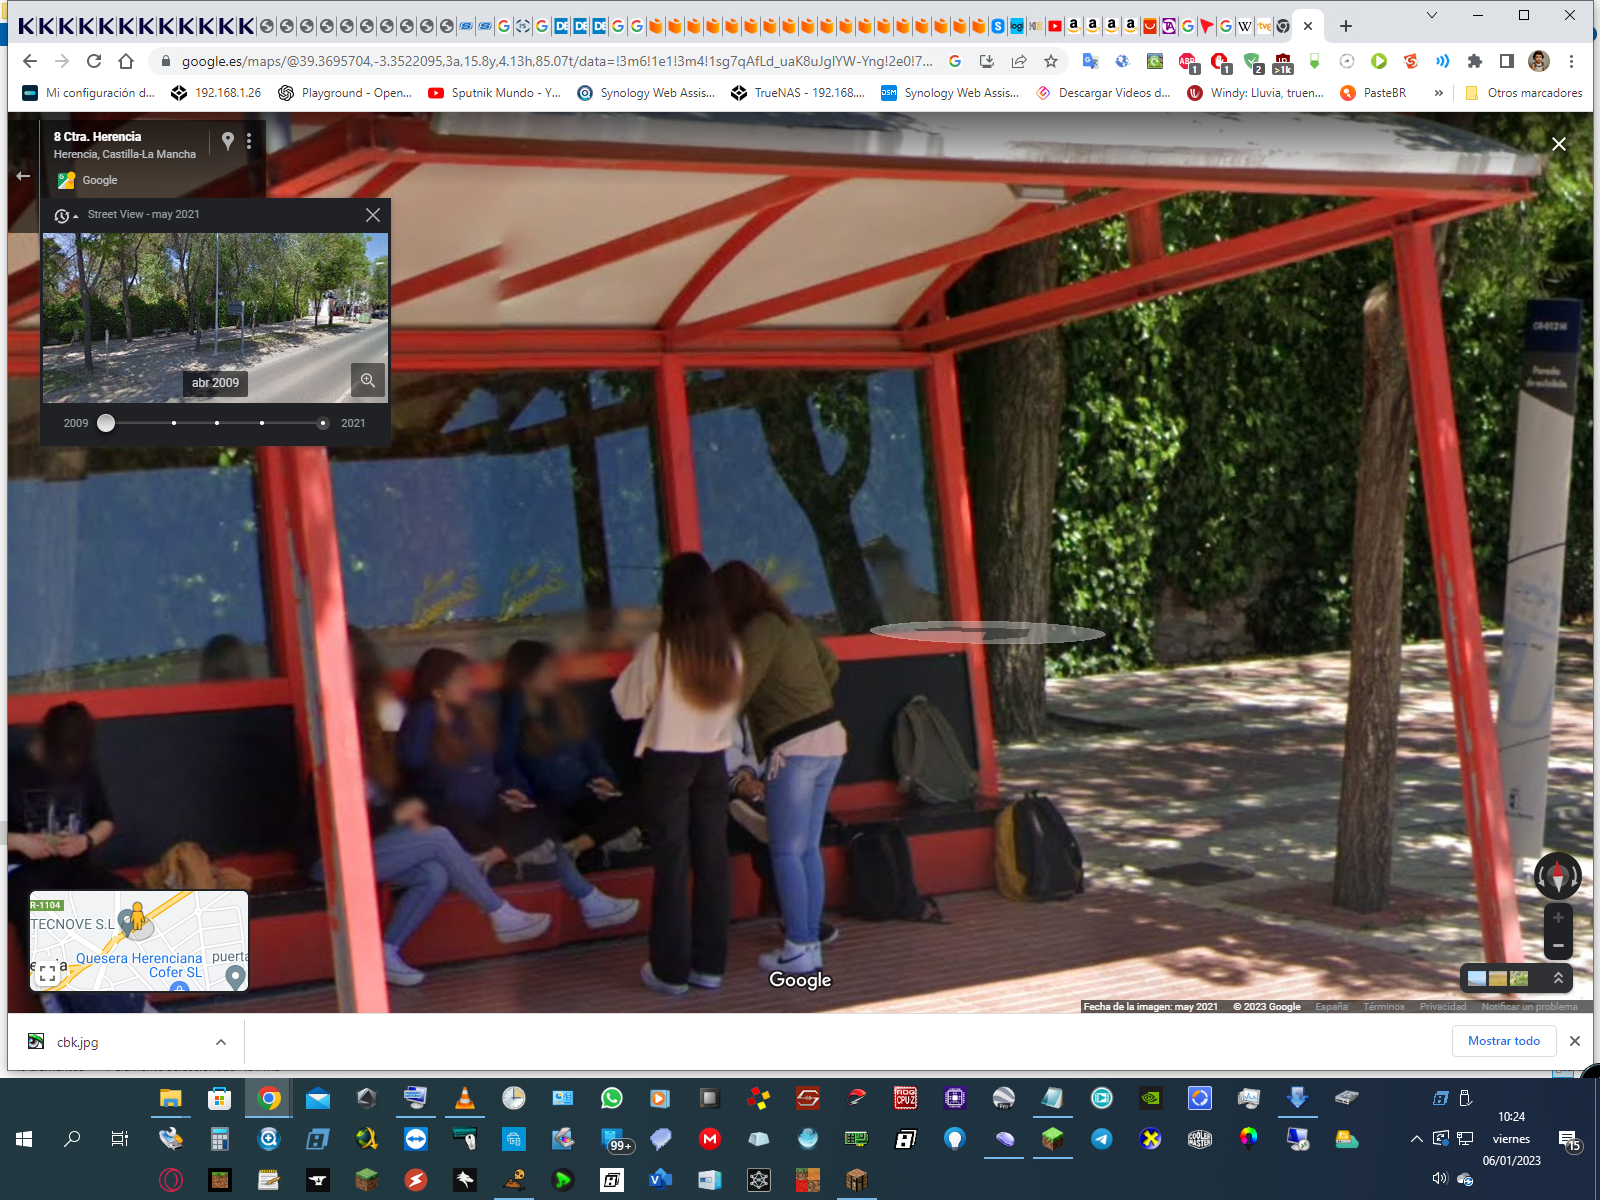Screen dimensions: 1600x1200
Task: Click the back arrow left of address card
Action: pos(23,176)
